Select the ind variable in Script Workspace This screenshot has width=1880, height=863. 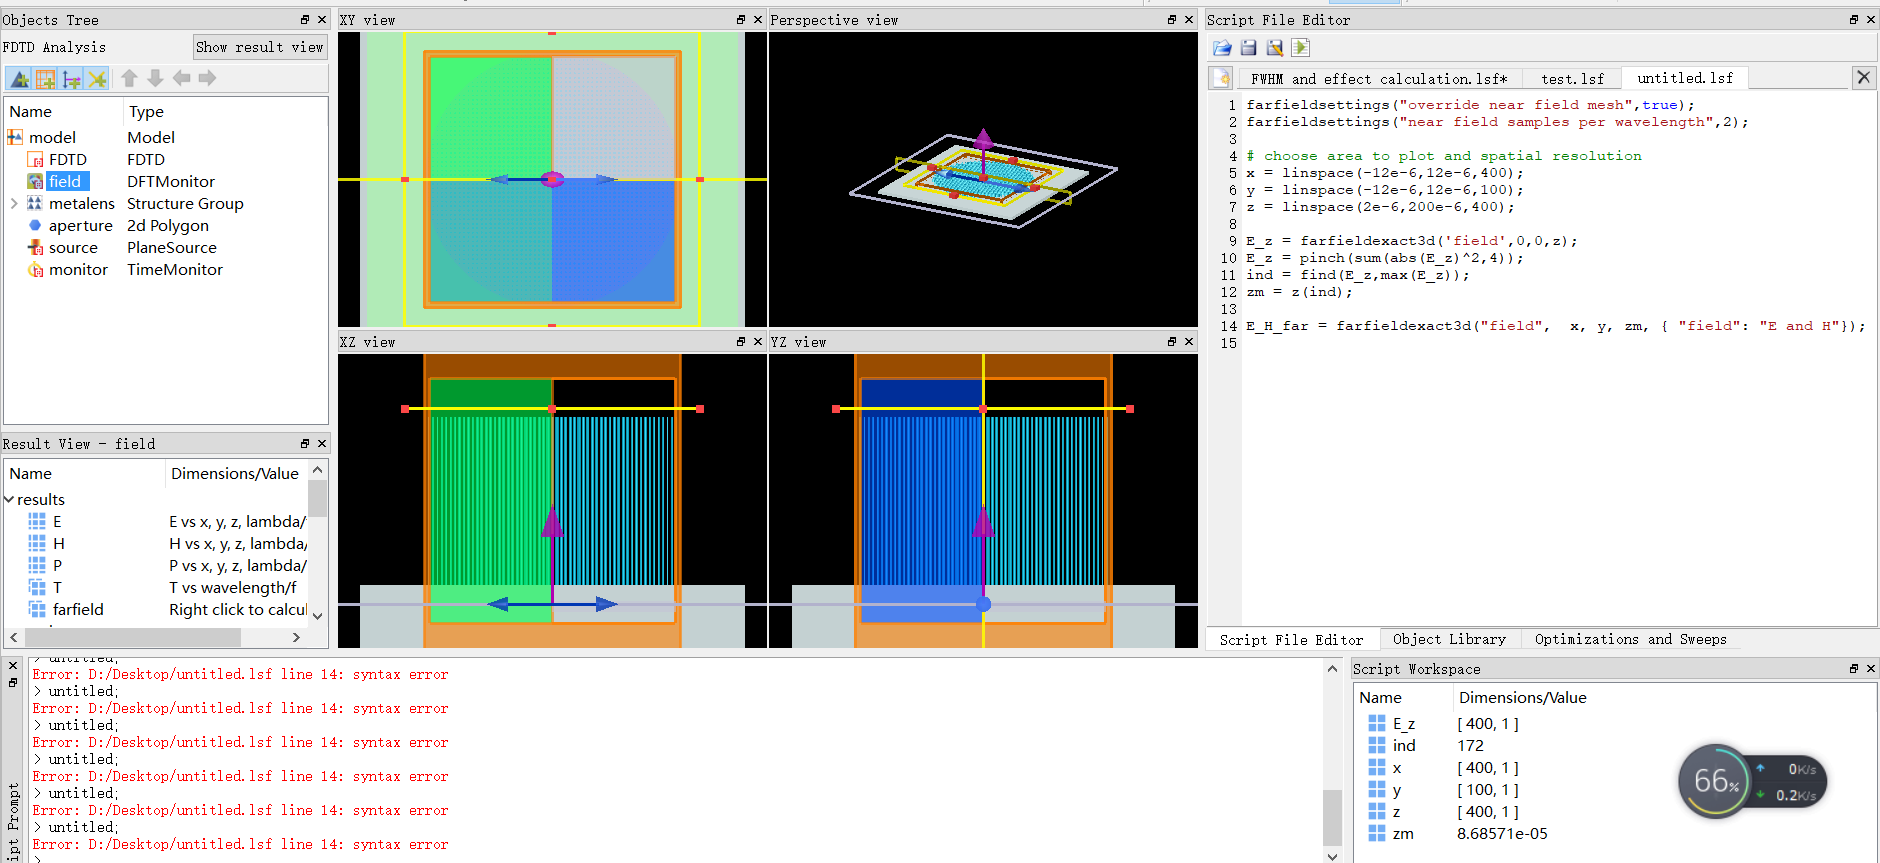click(1404, 746)
